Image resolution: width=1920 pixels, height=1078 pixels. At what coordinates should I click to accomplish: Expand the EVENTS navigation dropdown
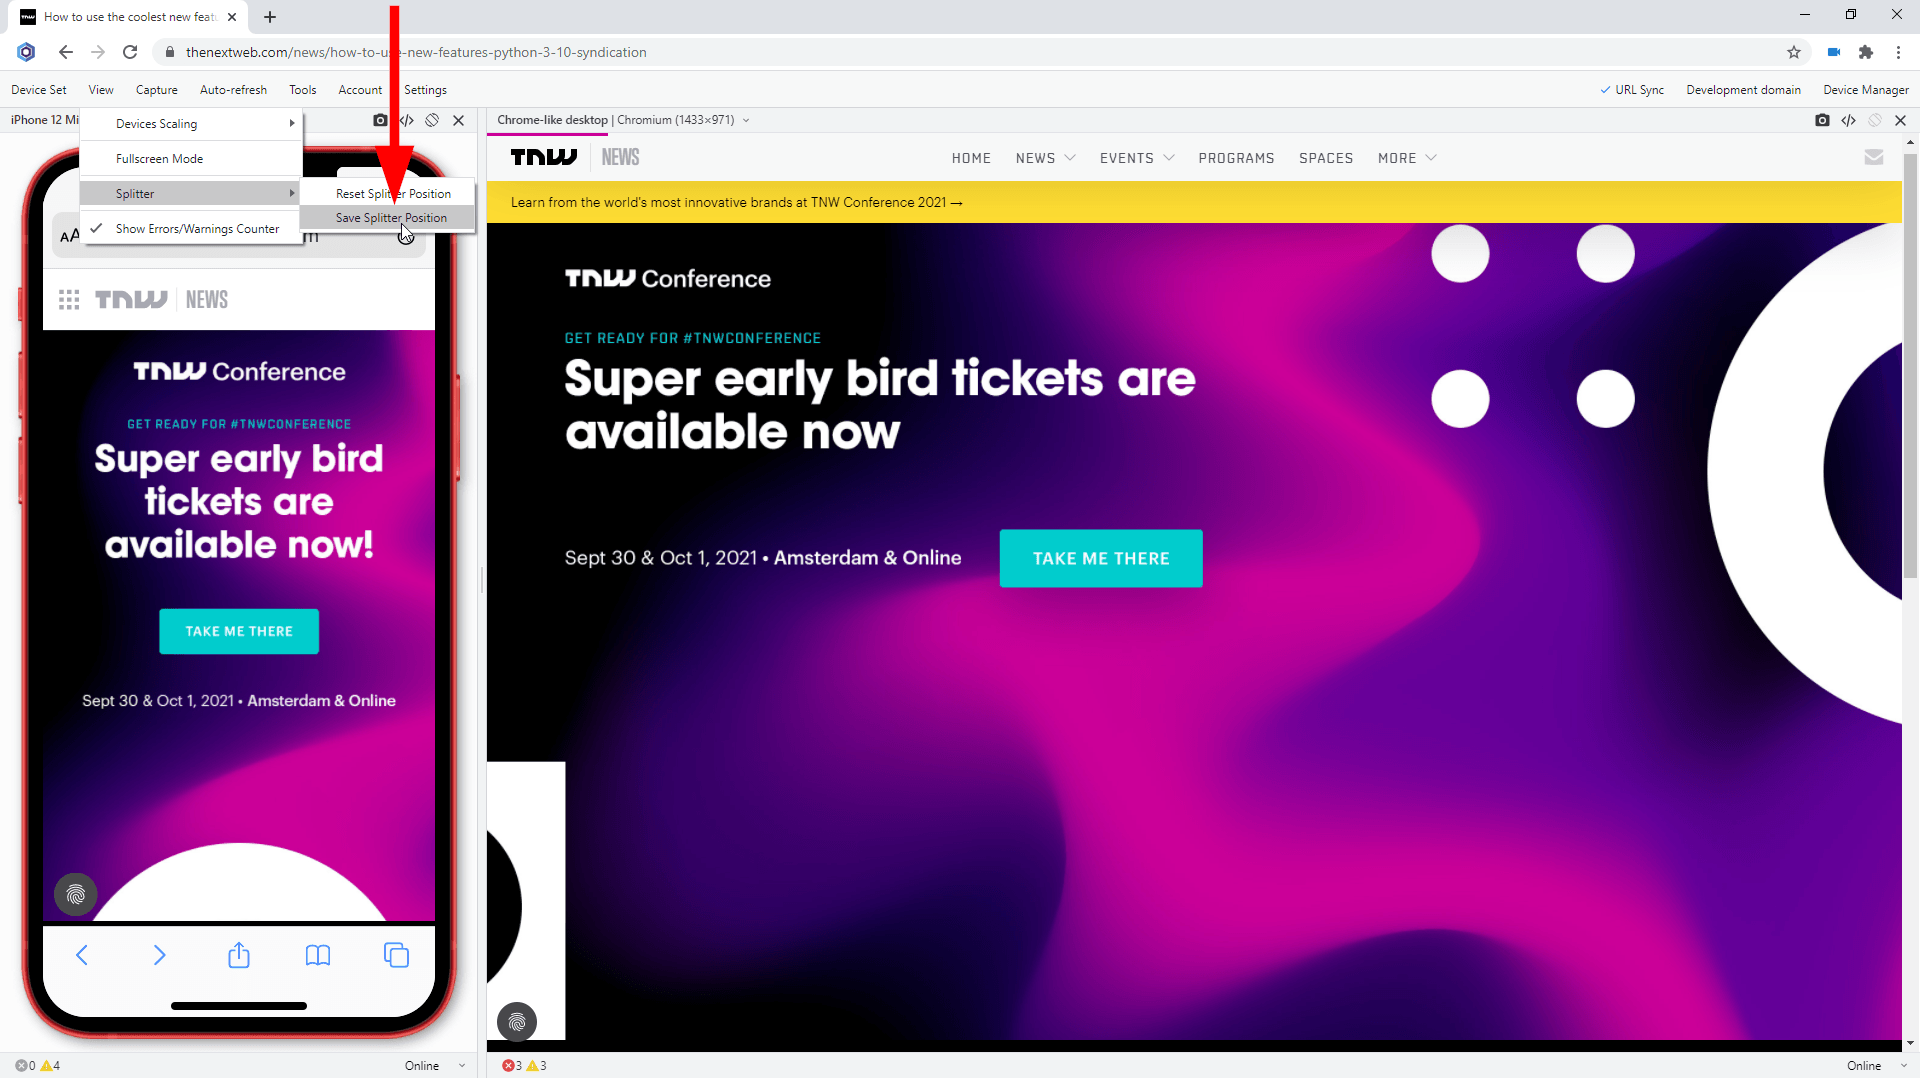[1136, 158]
